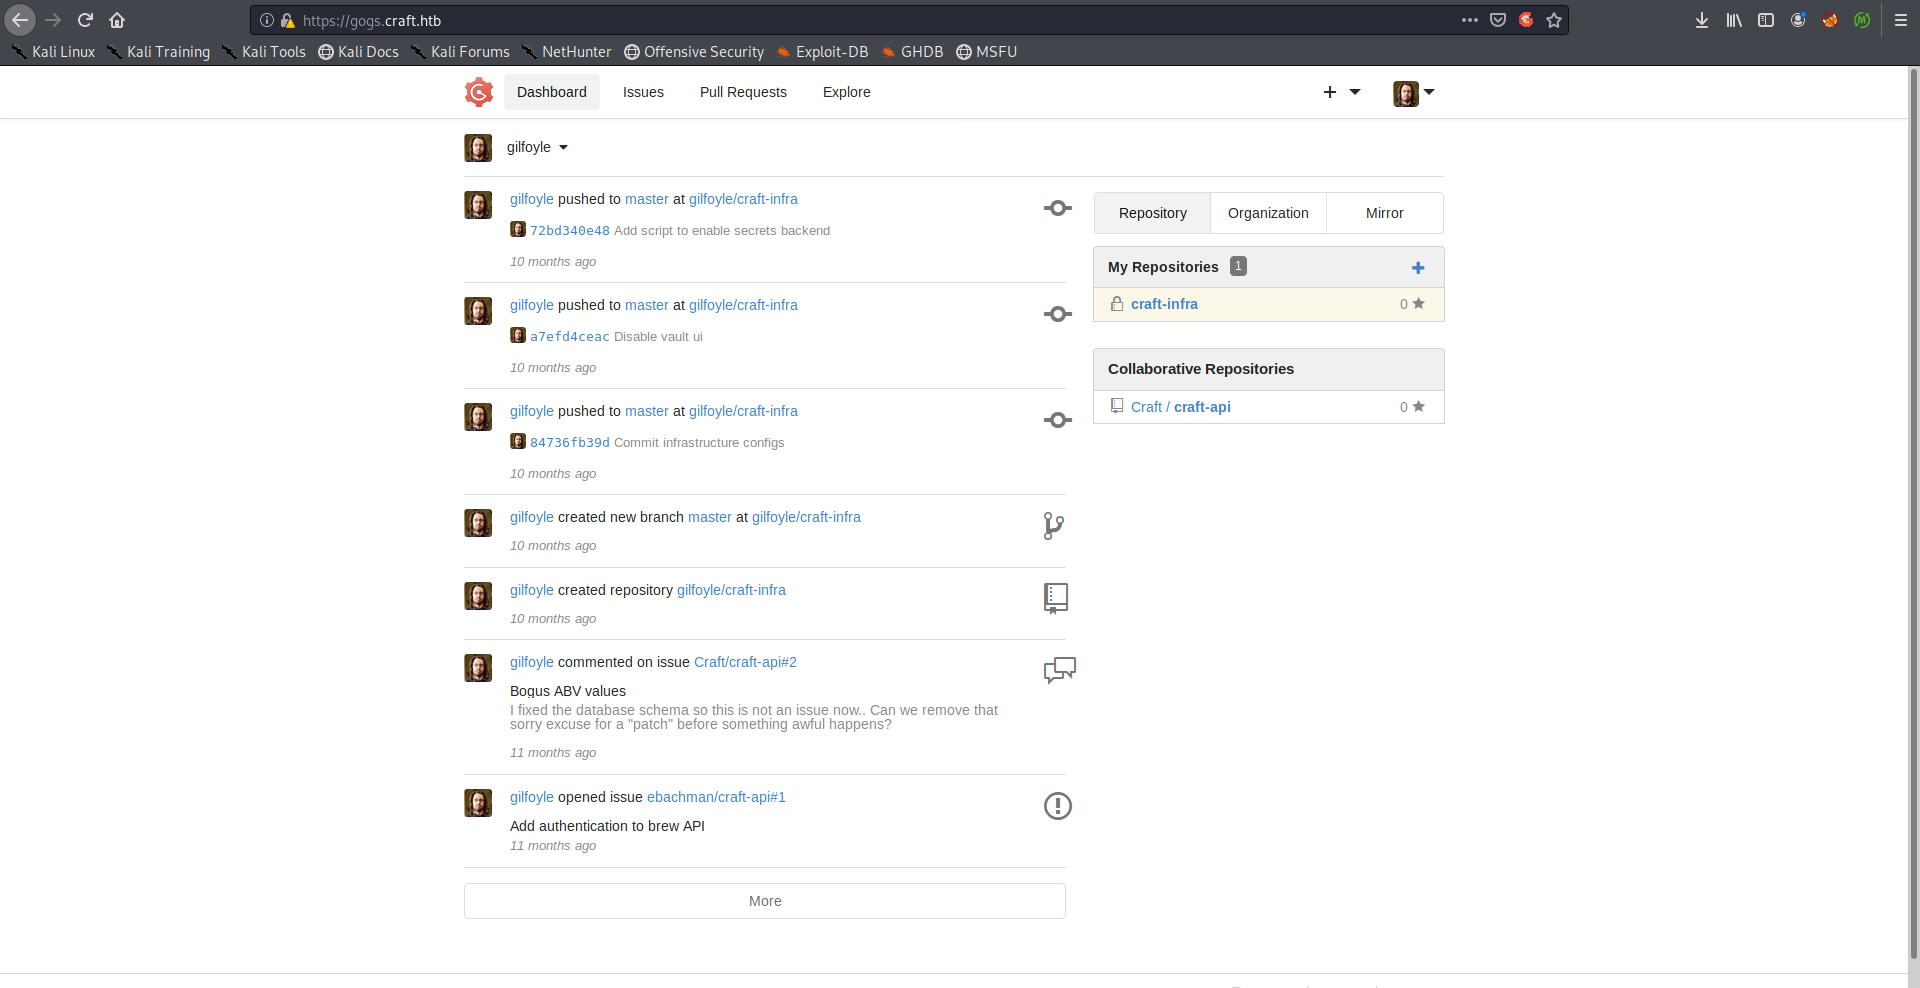Open commit 72bd340e48 link

tap(569, 231)
